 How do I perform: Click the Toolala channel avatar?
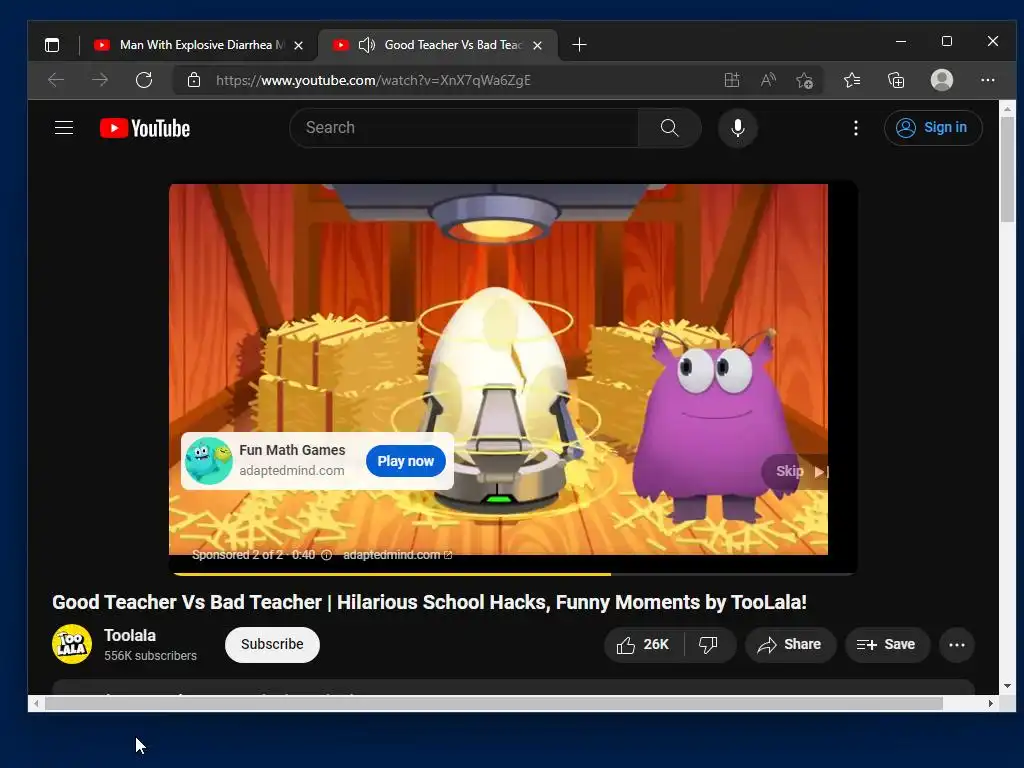[72, 644]
